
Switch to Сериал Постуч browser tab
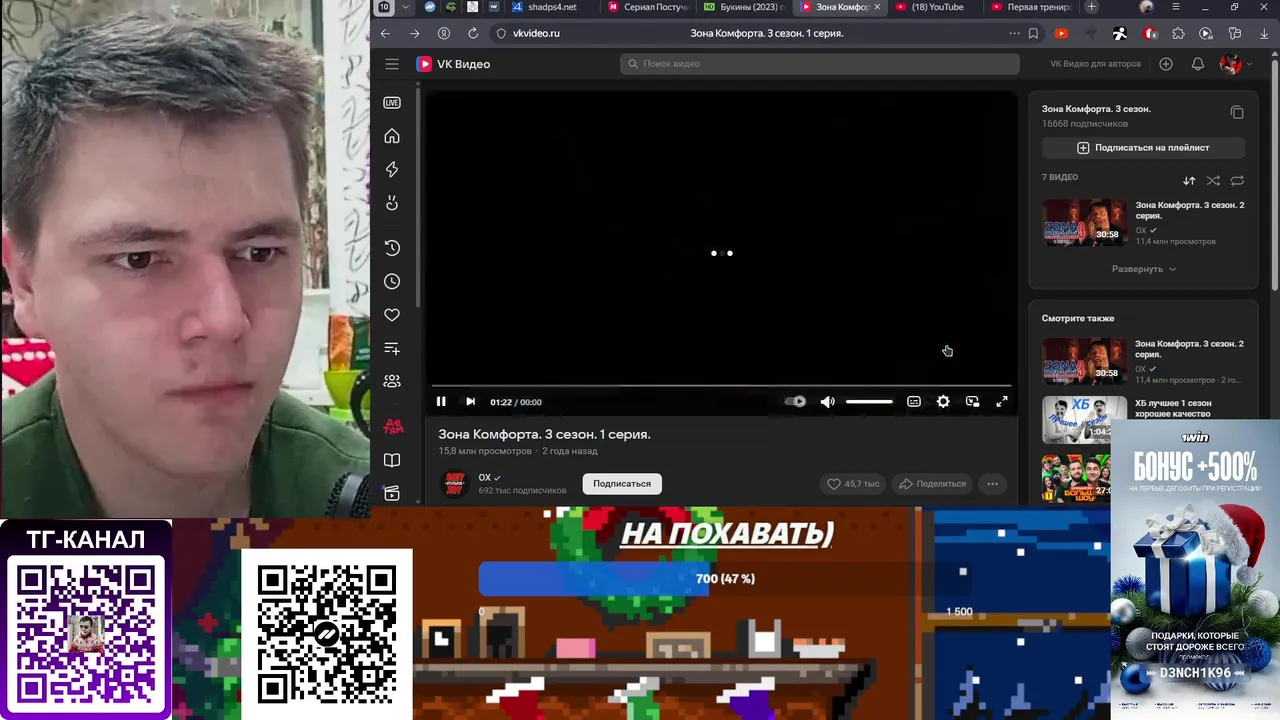[647, 7]
